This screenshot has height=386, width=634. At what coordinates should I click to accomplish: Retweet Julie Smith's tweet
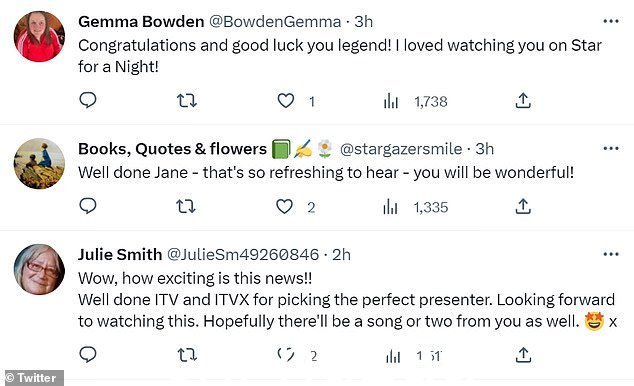click(187, 355)
